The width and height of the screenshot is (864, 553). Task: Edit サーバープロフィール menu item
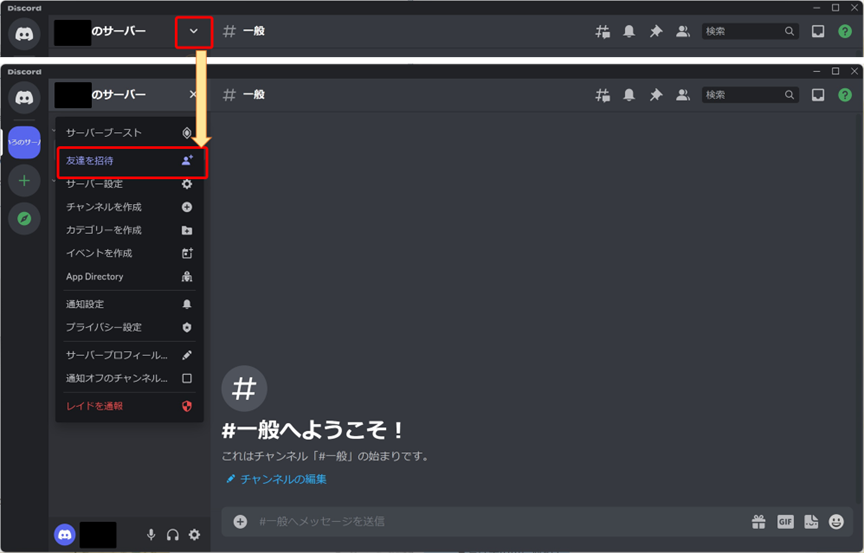(129, 355)
